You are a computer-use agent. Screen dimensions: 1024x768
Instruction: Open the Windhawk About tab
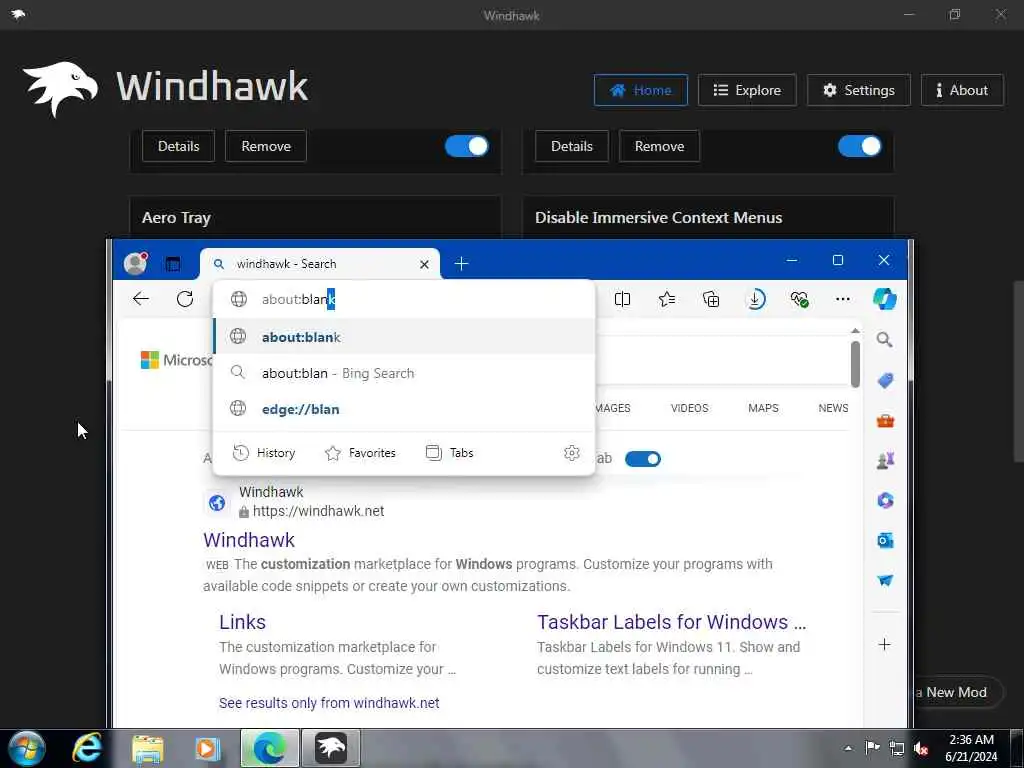[962, 90]
